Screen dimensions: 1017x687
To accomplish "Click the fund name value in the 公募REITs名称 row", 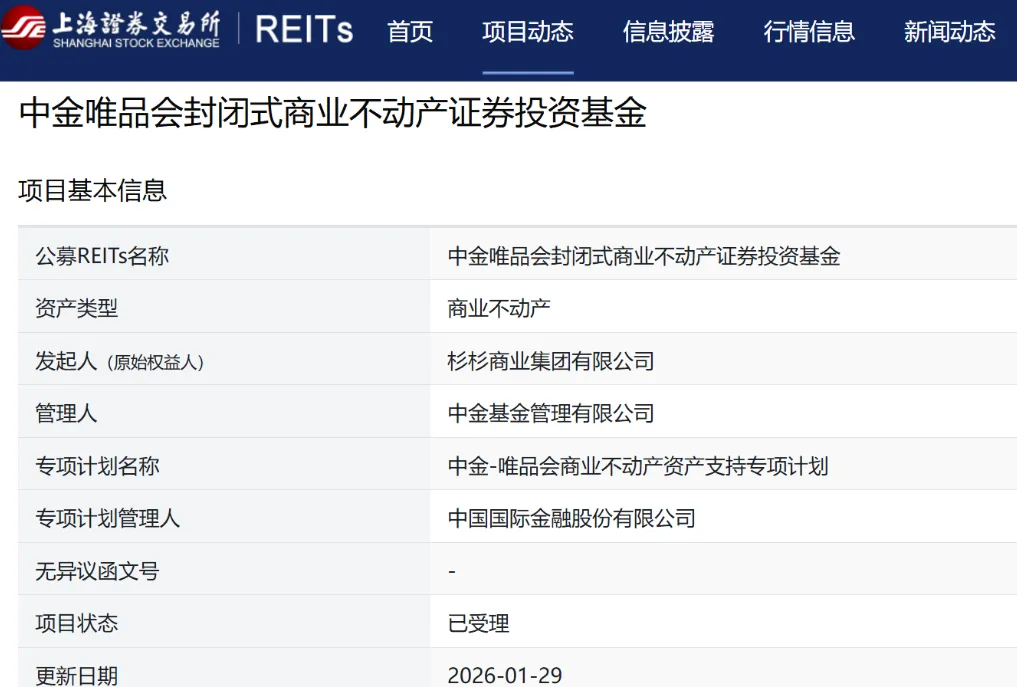I will pyautogui.click(x=644, y=256).
